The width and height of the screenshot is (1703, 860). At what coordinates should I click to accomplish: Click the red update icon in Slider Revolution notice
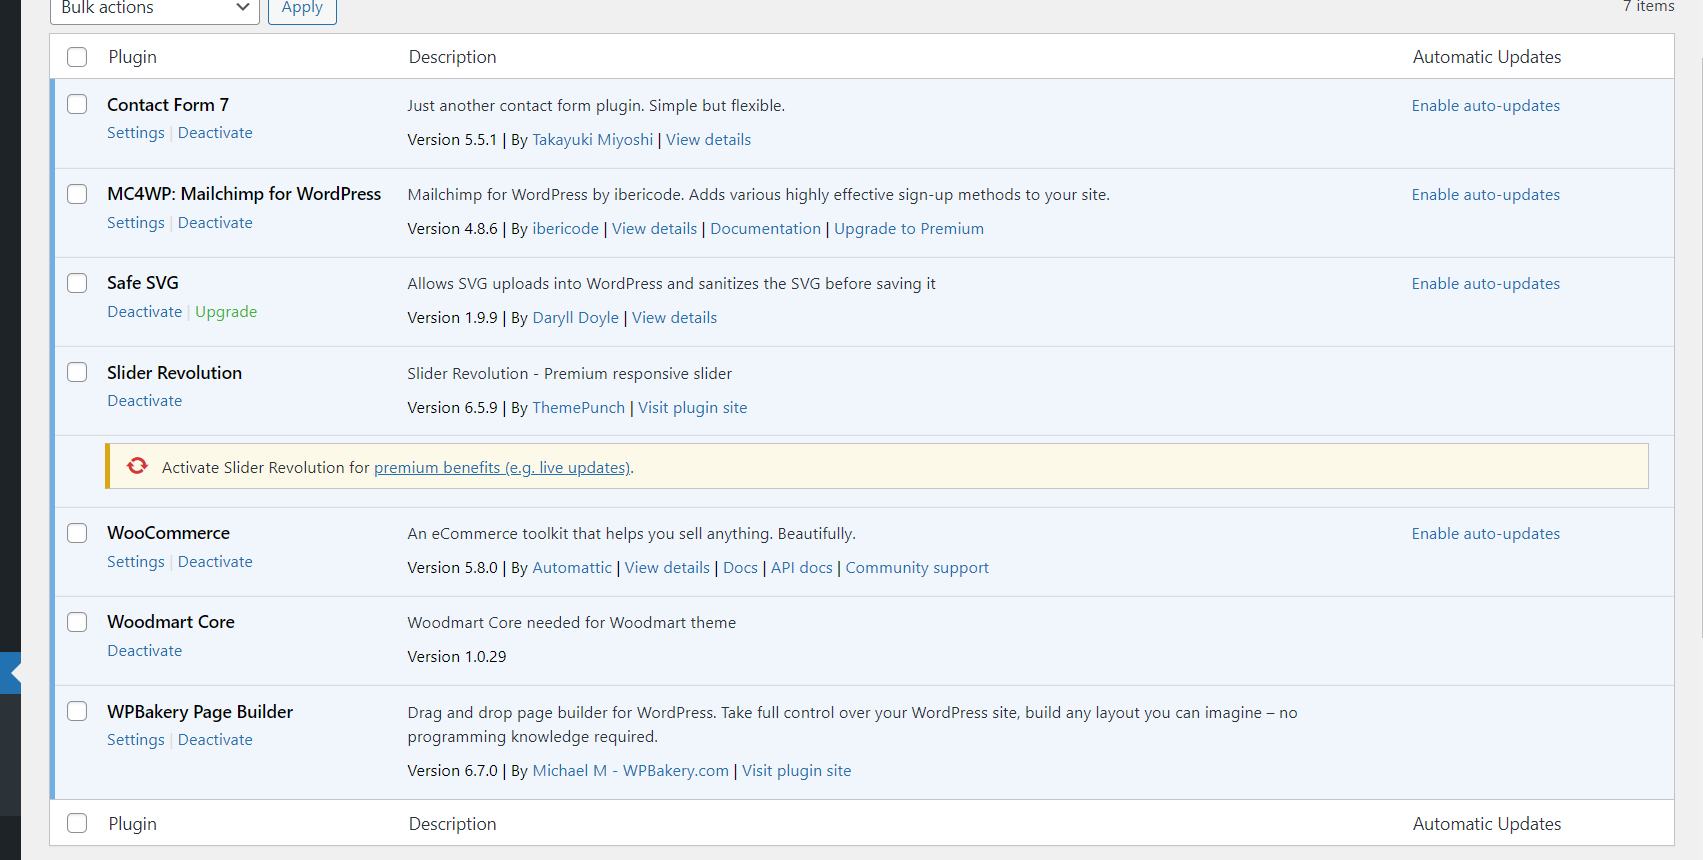pyautogui.click(x=137, y=466)
